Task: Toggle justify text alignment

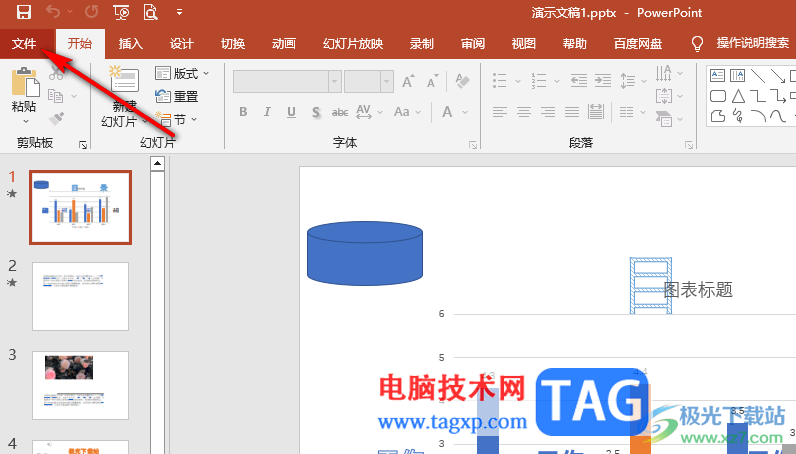Action: click(x=572, y=112)
